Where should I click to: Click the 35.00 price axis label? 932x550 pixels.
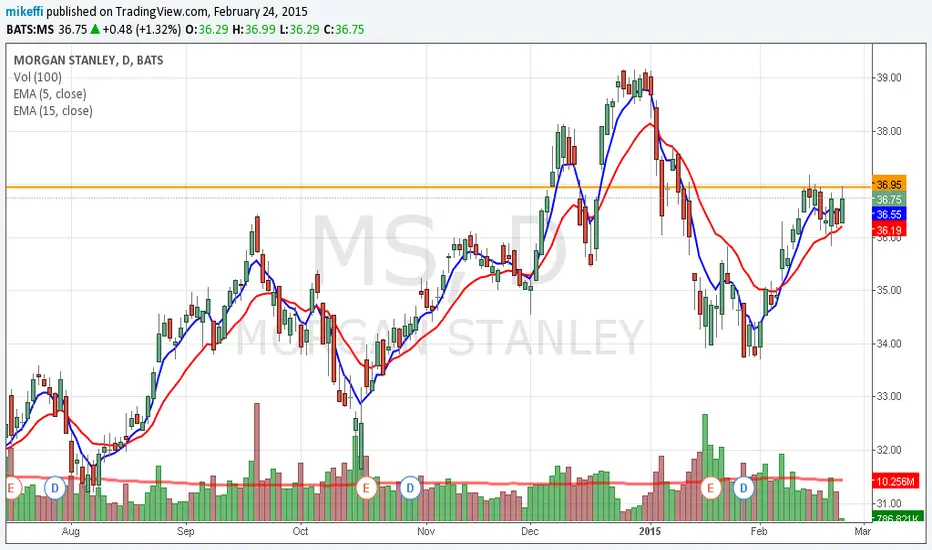[889, 290]
